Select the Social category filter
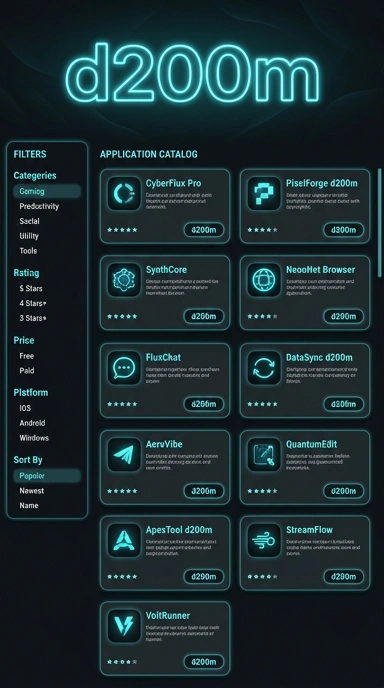The image size is (384, 688). [x=29, y=221]
